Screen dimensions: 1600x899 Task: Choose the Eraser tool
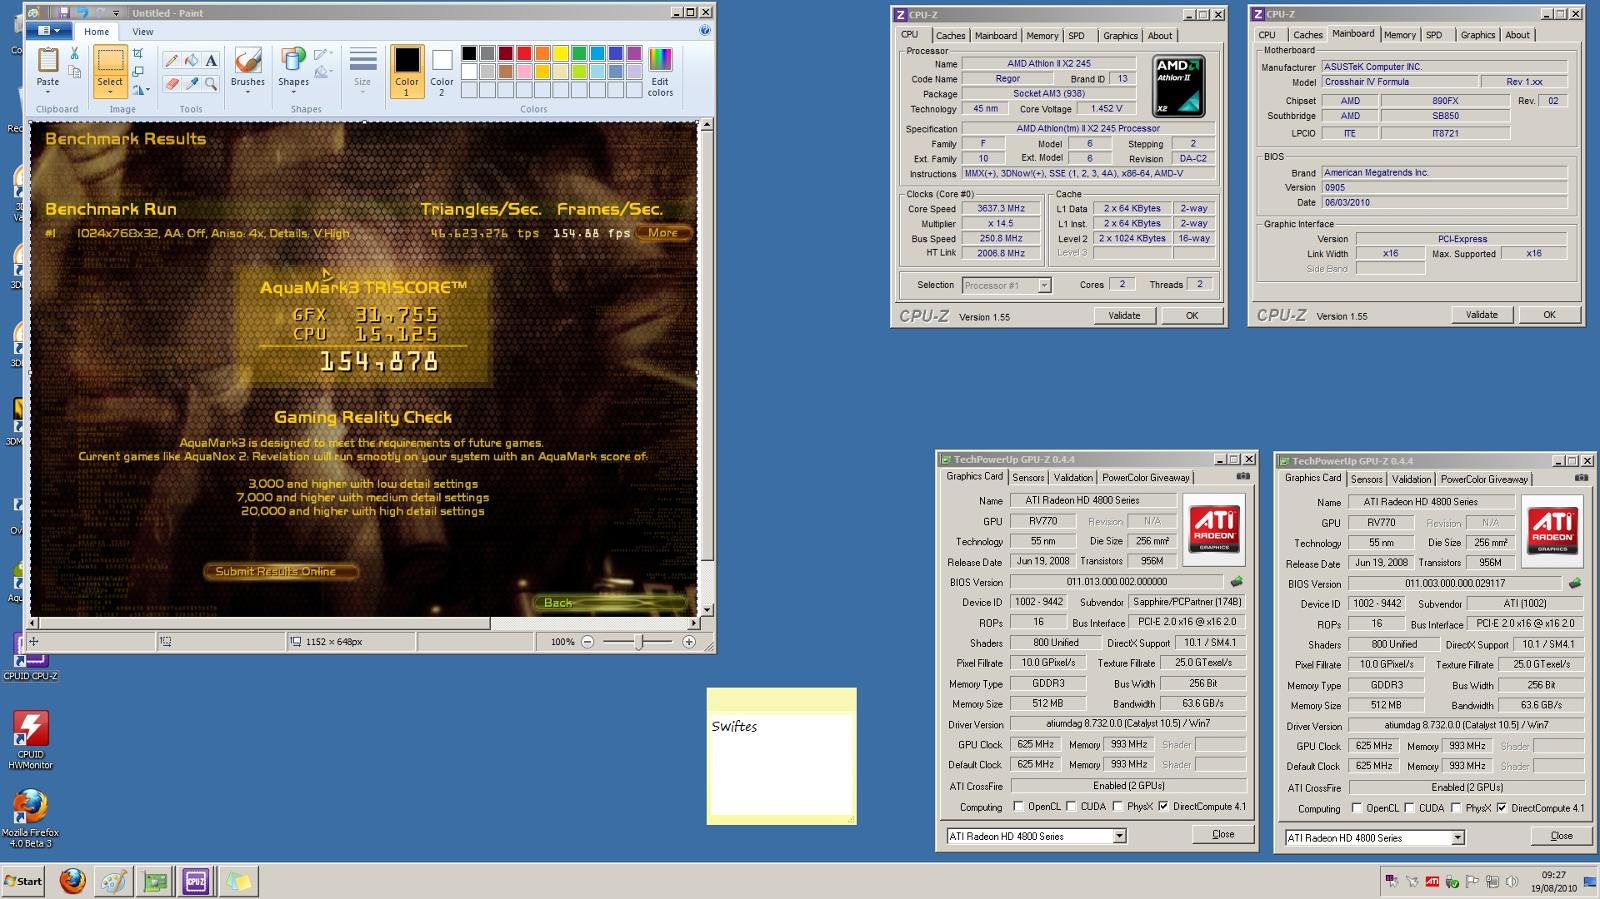(x=172, y=84)
